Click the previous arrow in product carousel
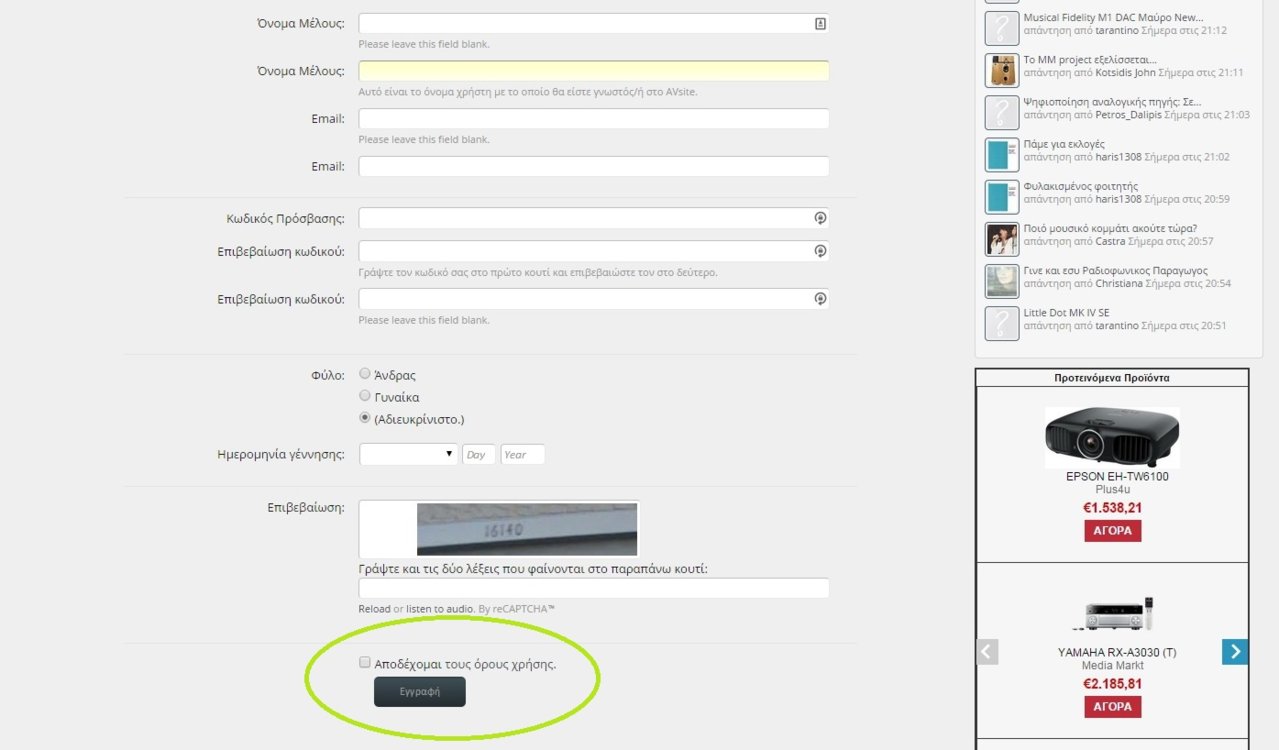 coord(987,652)
